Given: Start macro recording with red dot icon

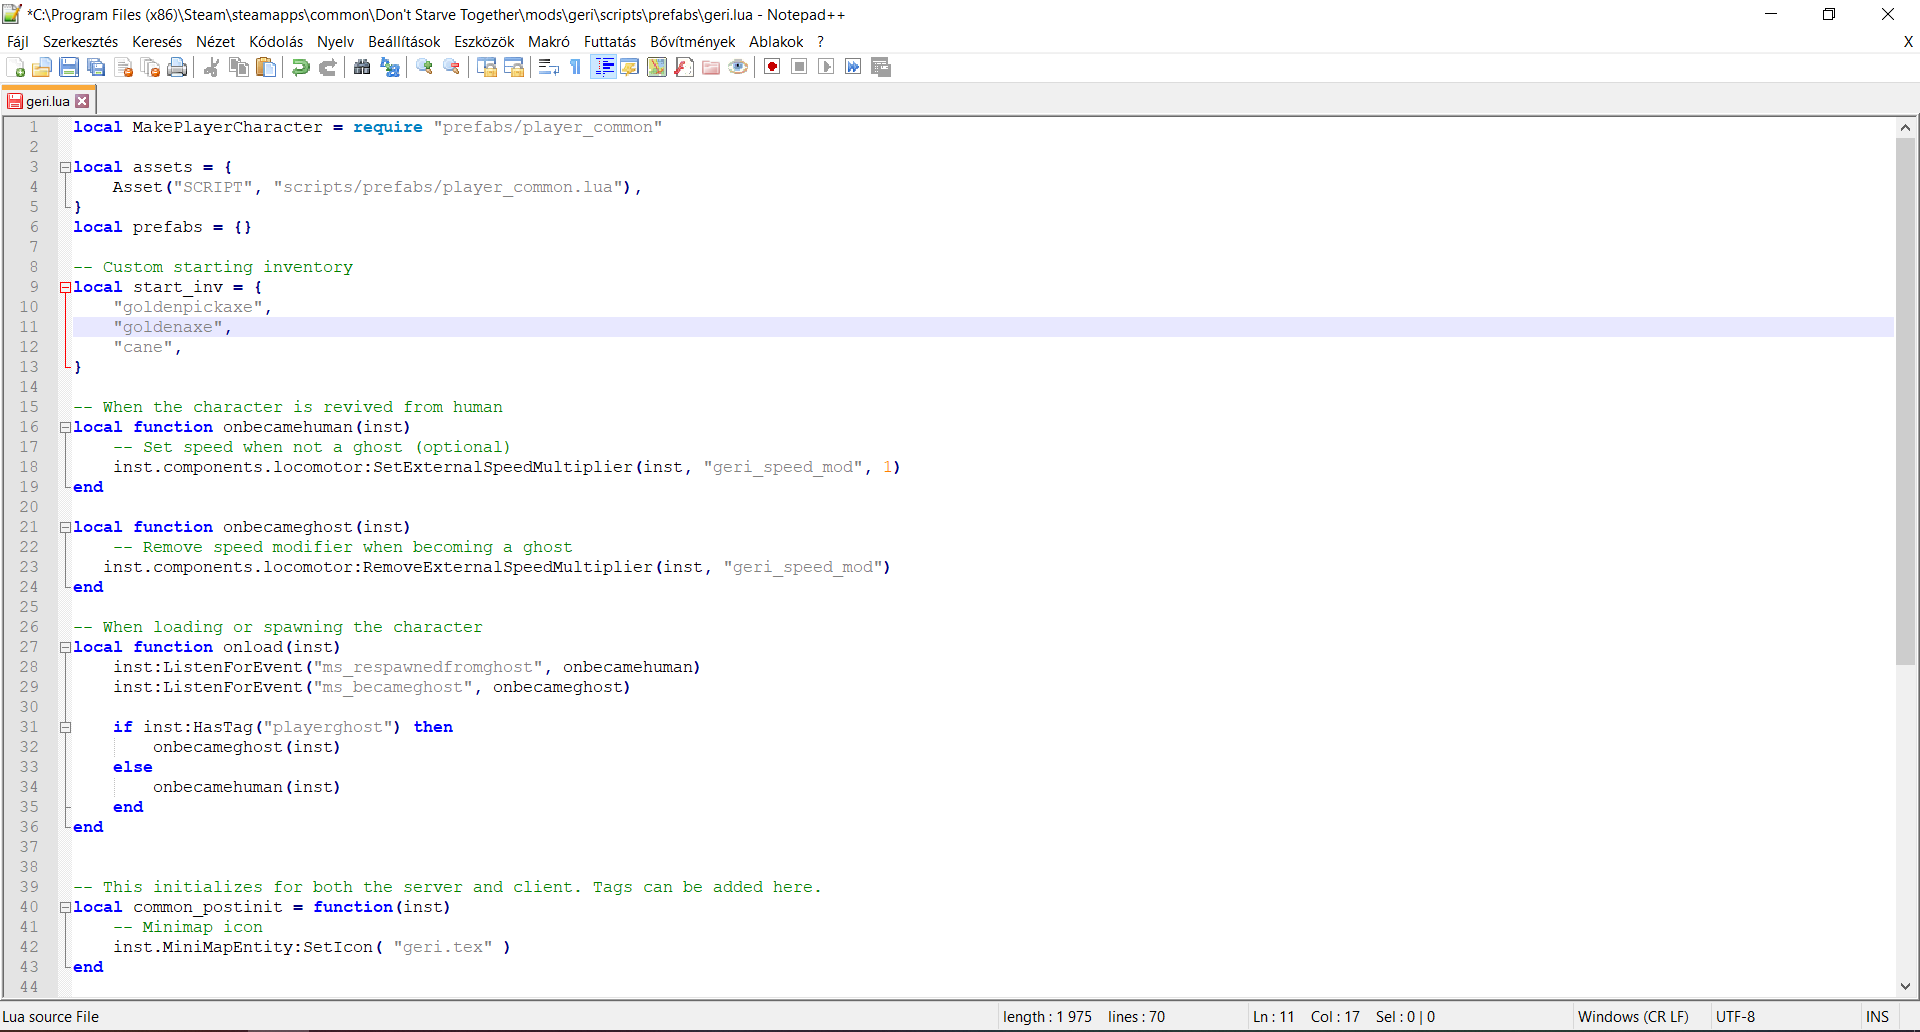Looking at the screenshot, I should (x=772, y=67).
